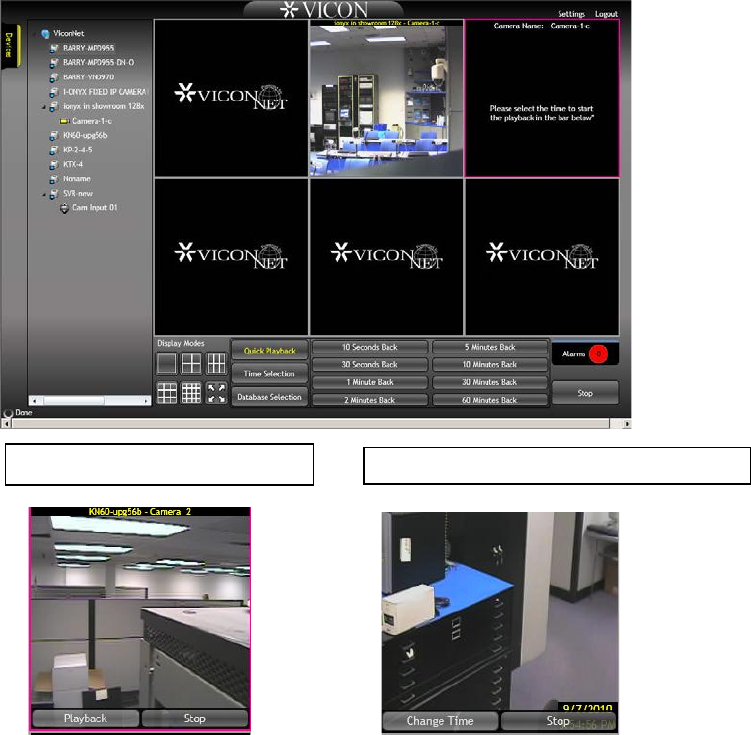Click Stop under KN60-upg56b Camera 2 view

[195, 718]
